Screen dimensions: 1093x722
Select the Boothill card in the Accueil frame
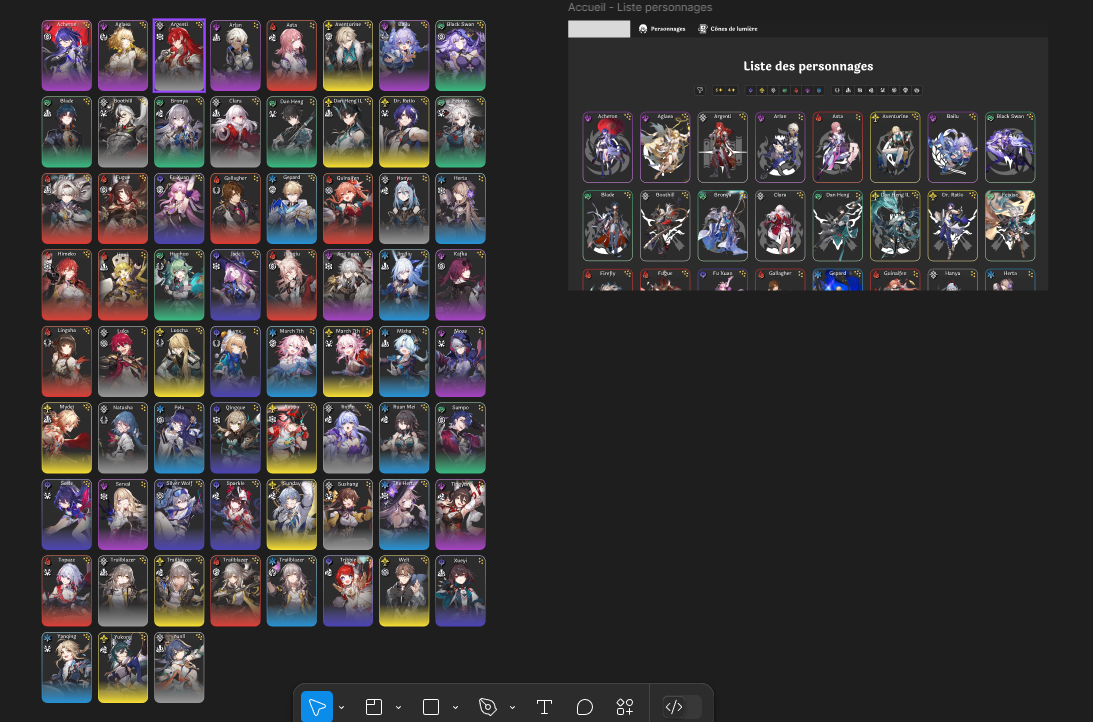point(664,226)
